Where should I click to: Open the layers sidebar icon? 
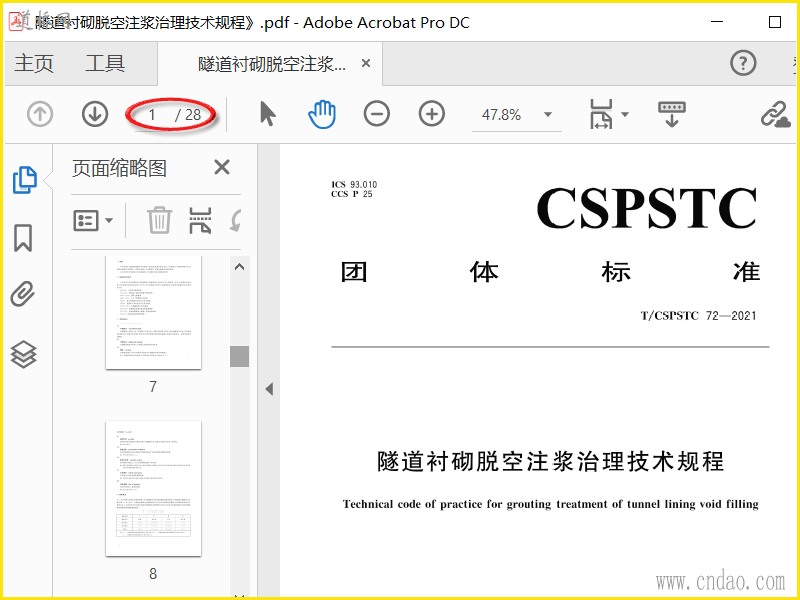[23, 354]
